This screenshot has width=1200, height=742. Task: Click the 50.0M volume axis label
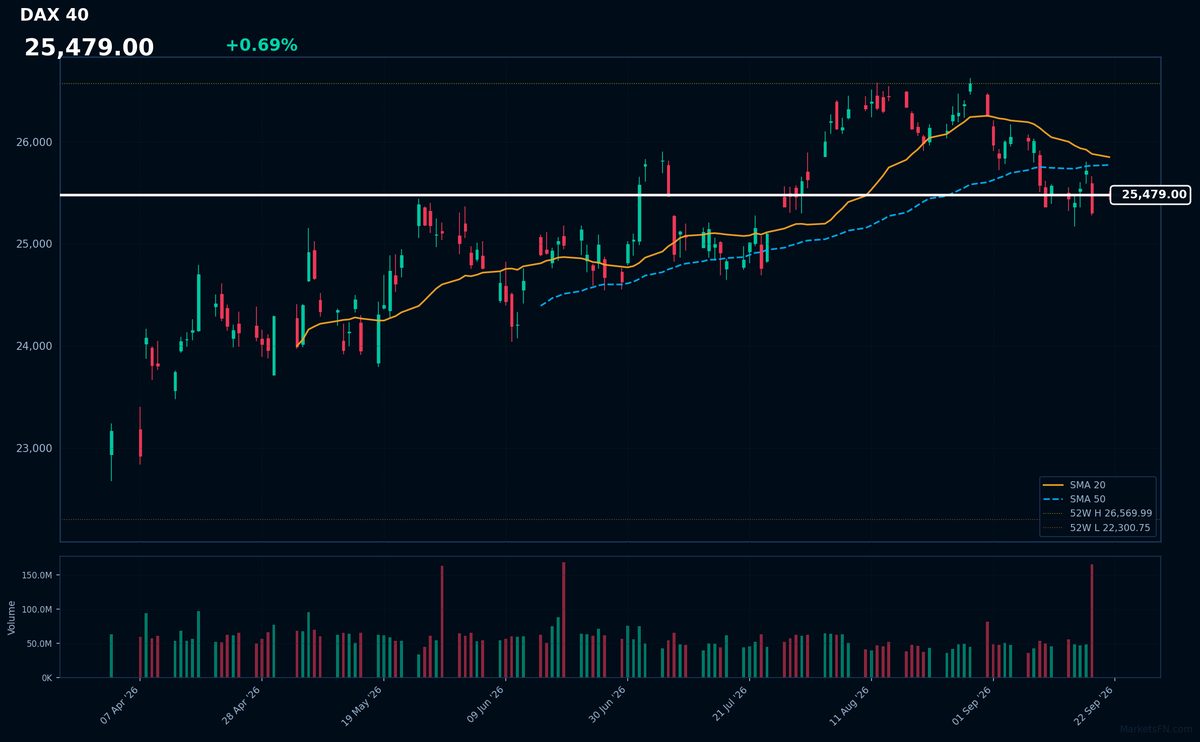coord(38,644)
